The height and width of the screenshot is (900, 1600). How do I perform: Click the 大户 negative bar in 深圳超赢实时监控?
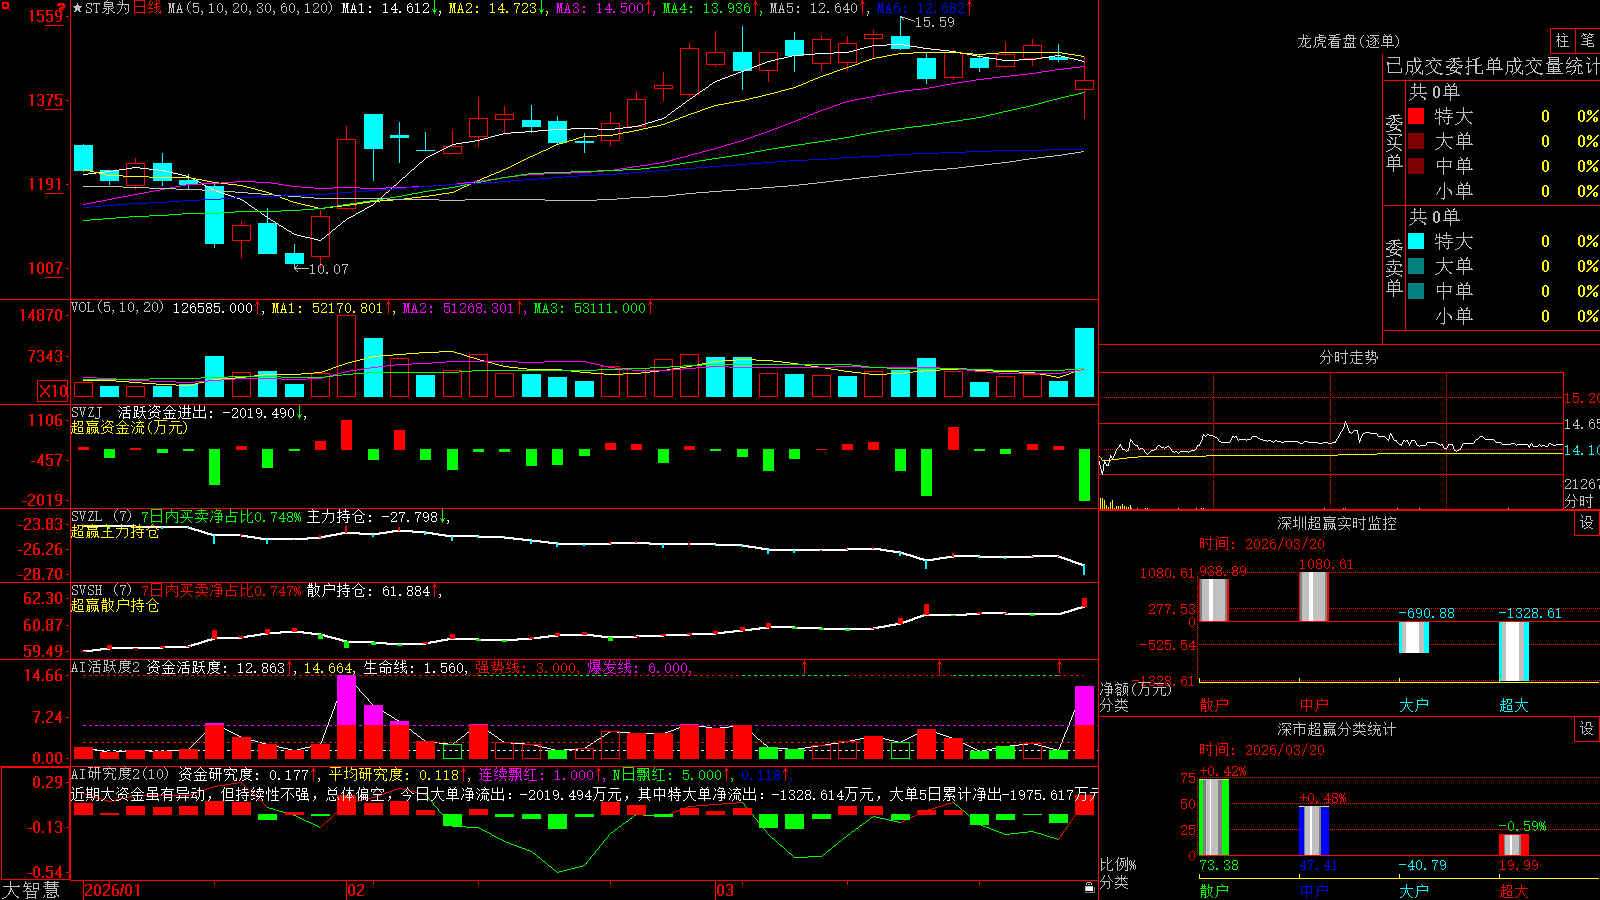1414,637
